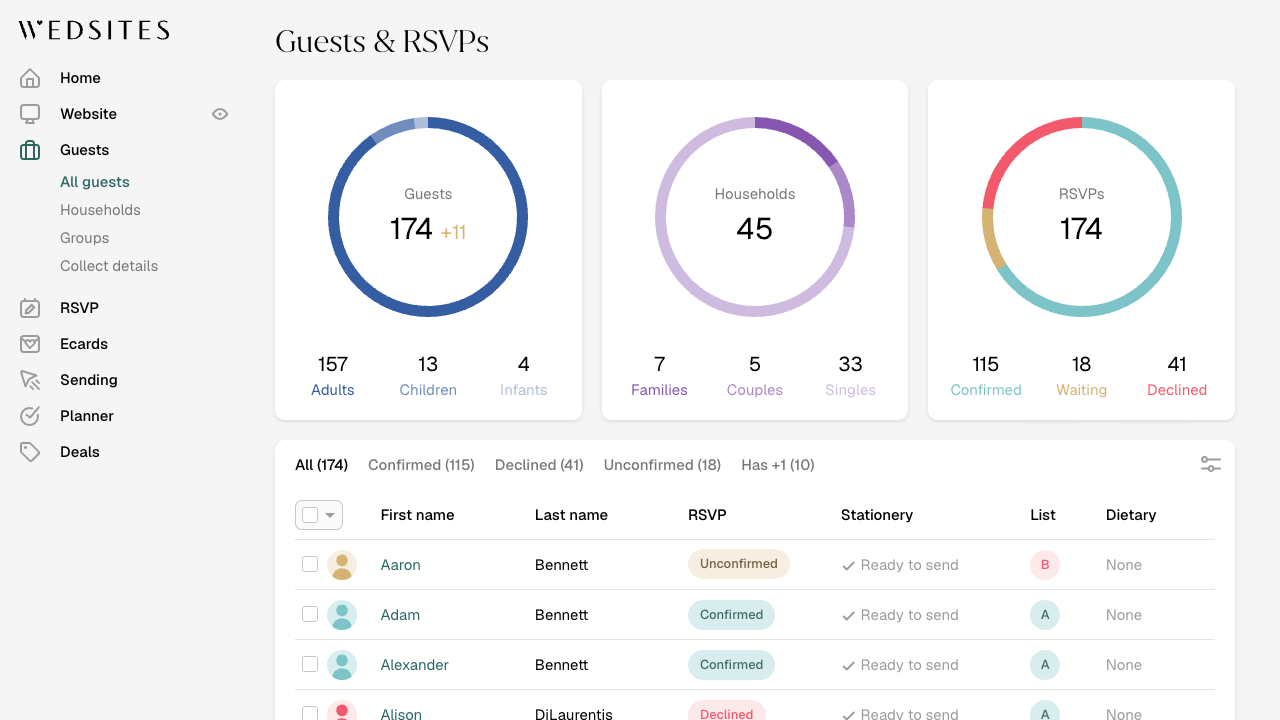The width and height of the screenshot is (1280, 720).
Task: Open the table filter settings icon
Action: click(x=1211, y=464)
